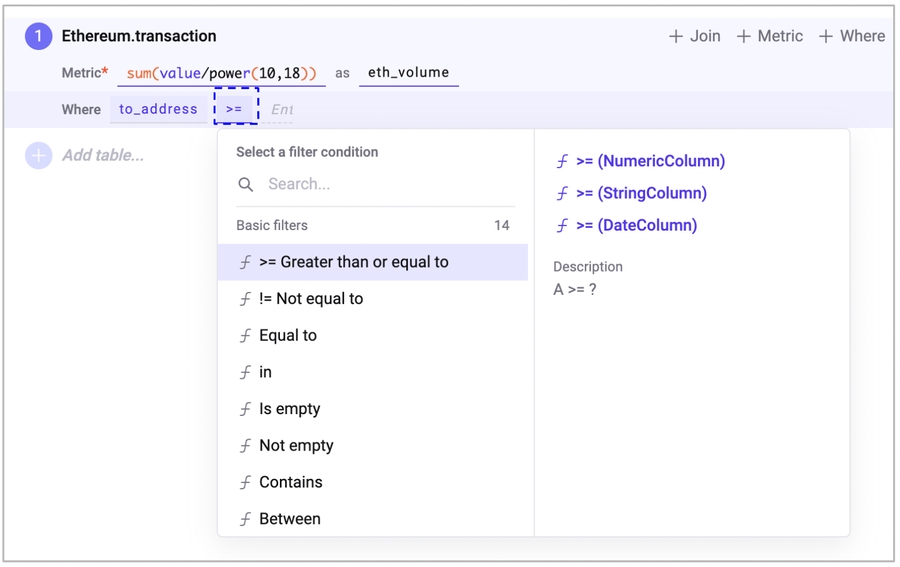900x567 pixels.
Task: Select the 'Is empty' filter
Action: [x=289, y=409]
